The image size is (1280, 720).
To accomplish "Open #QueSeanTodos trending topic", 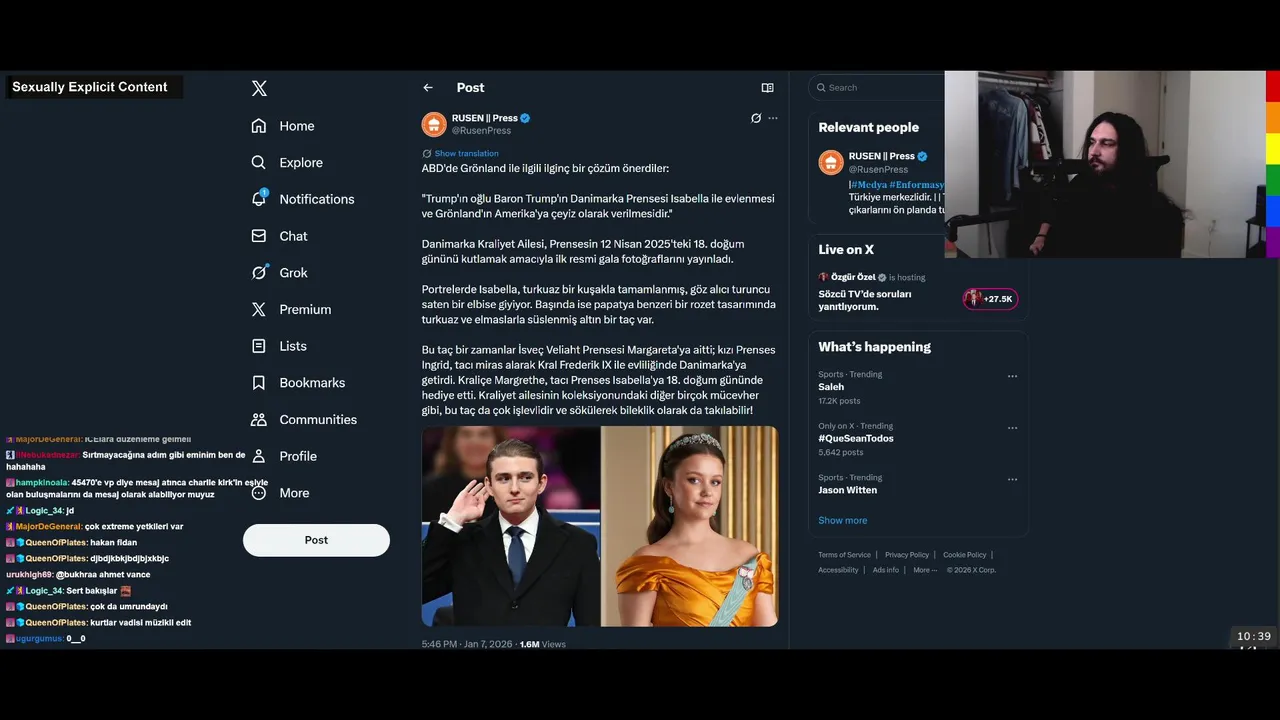I will 856,439.
